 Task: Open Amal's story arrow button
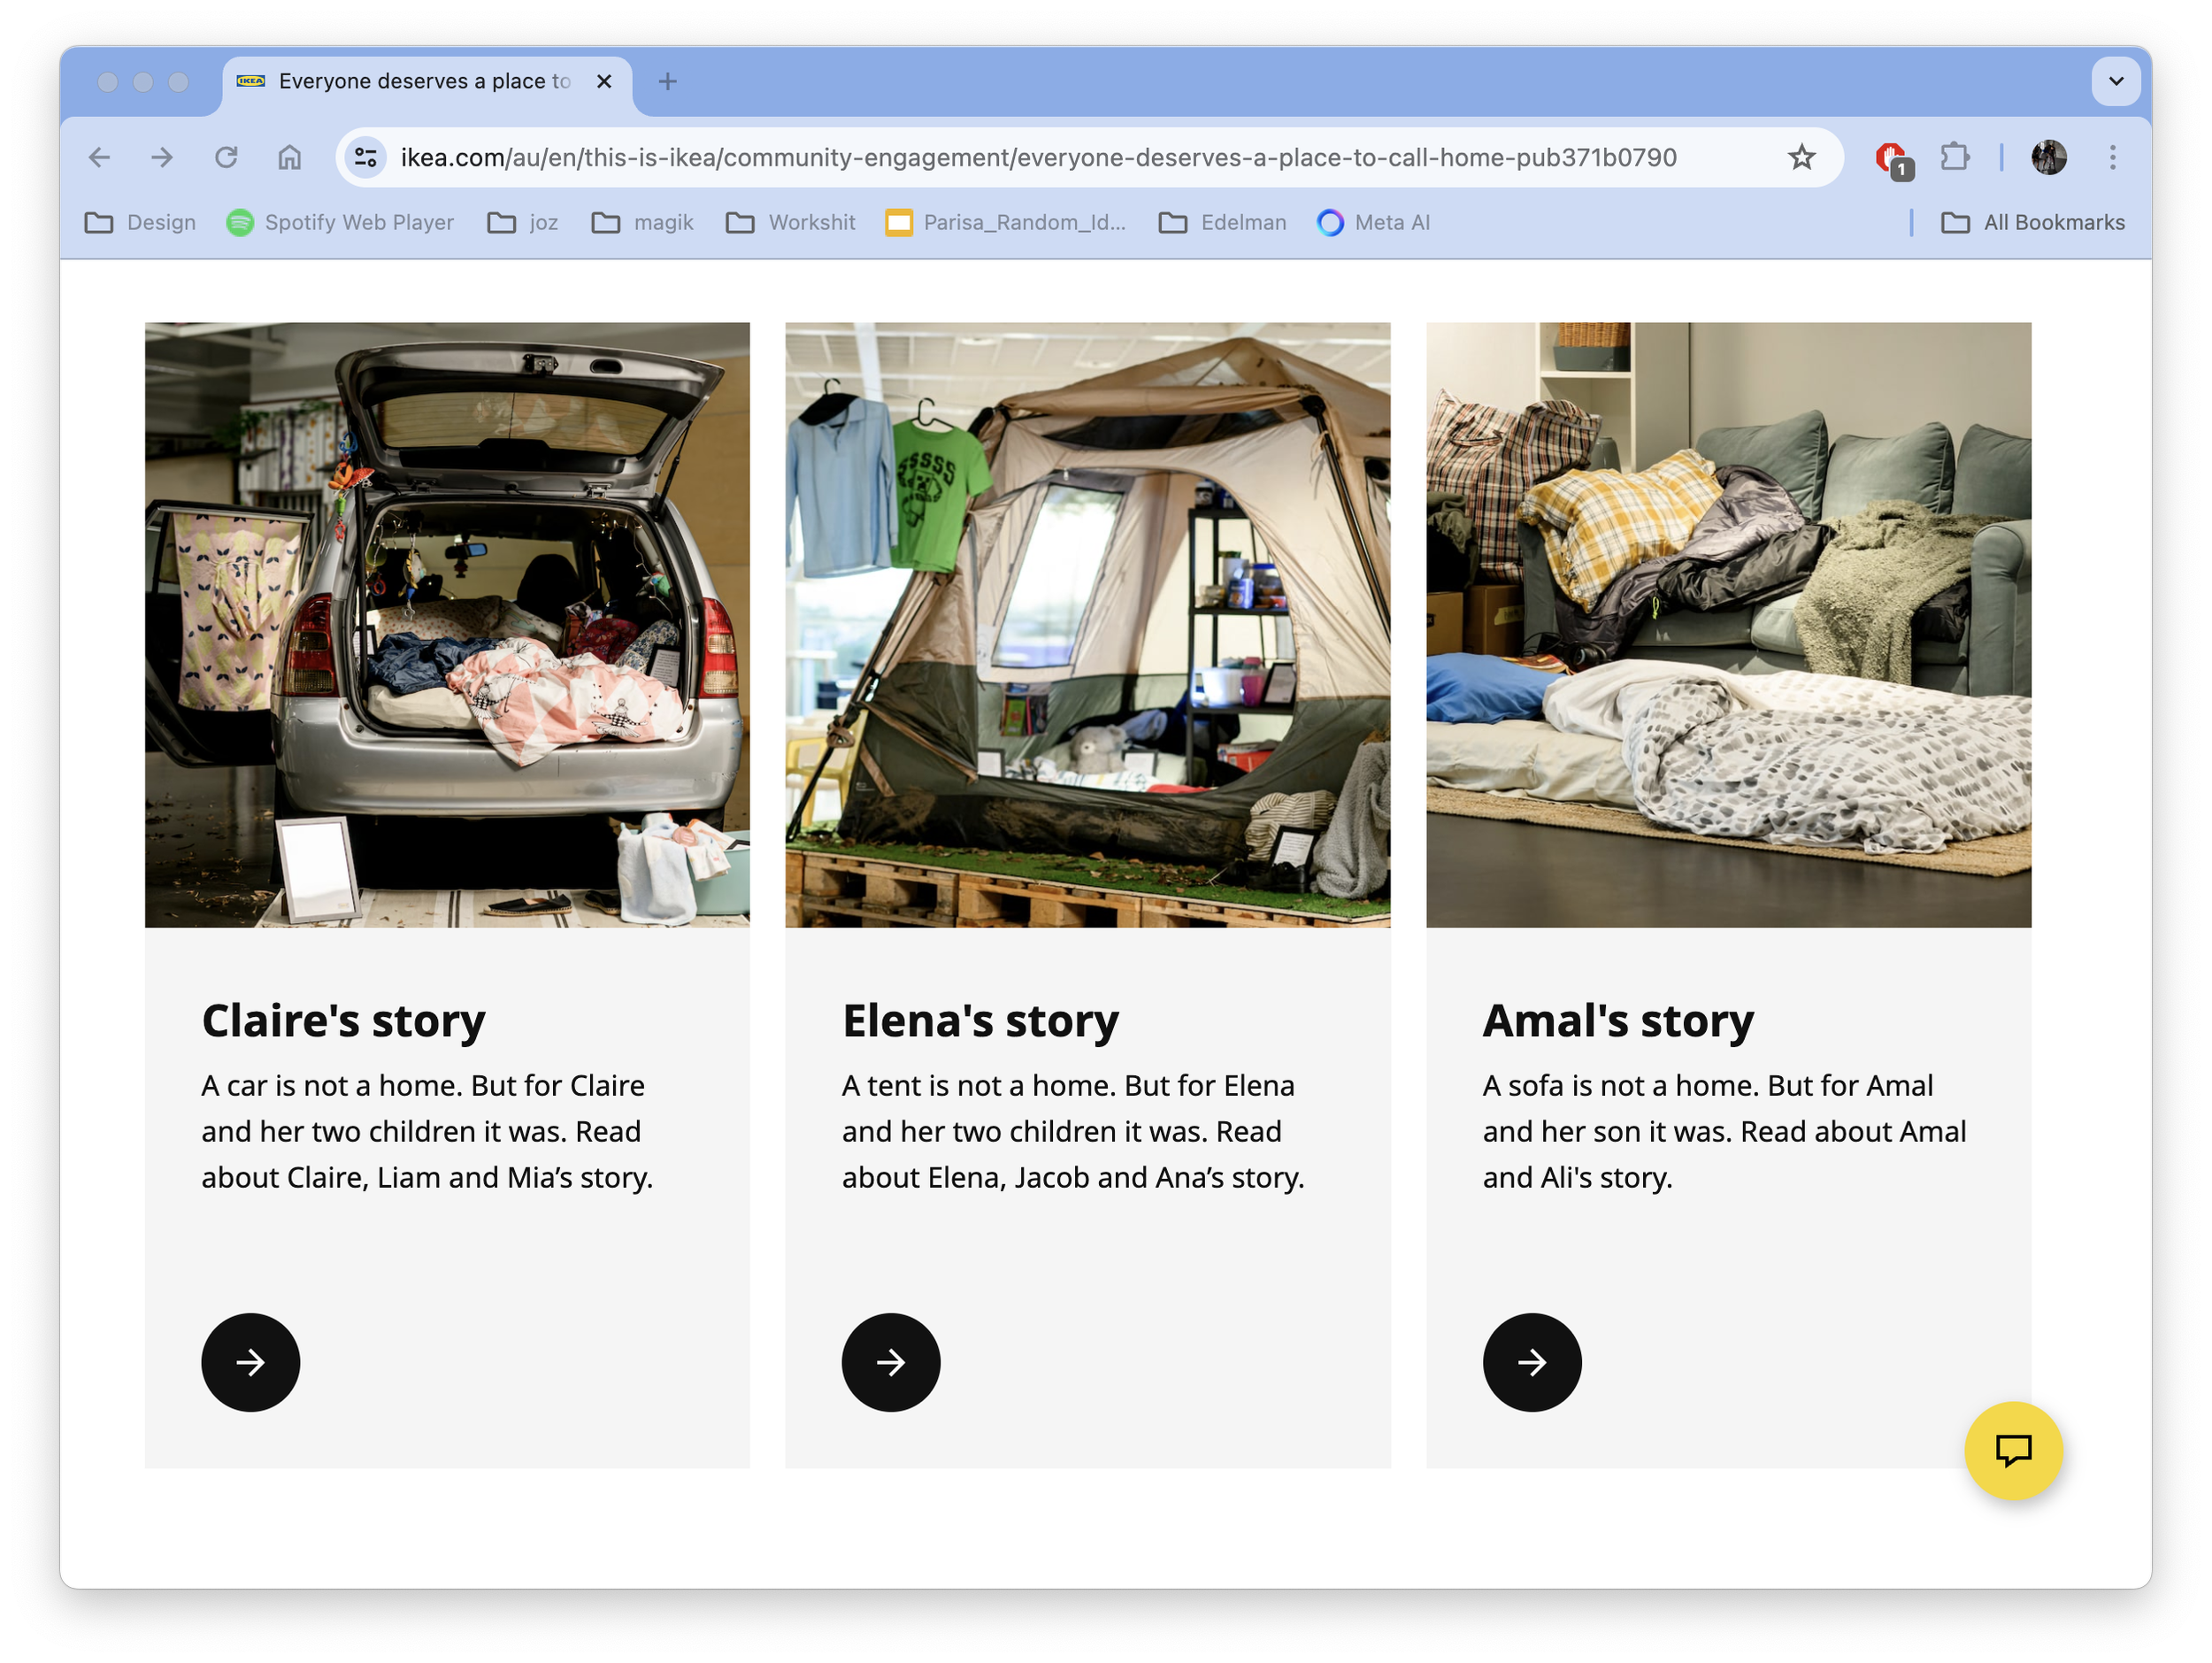(x=1531, y=1362)
